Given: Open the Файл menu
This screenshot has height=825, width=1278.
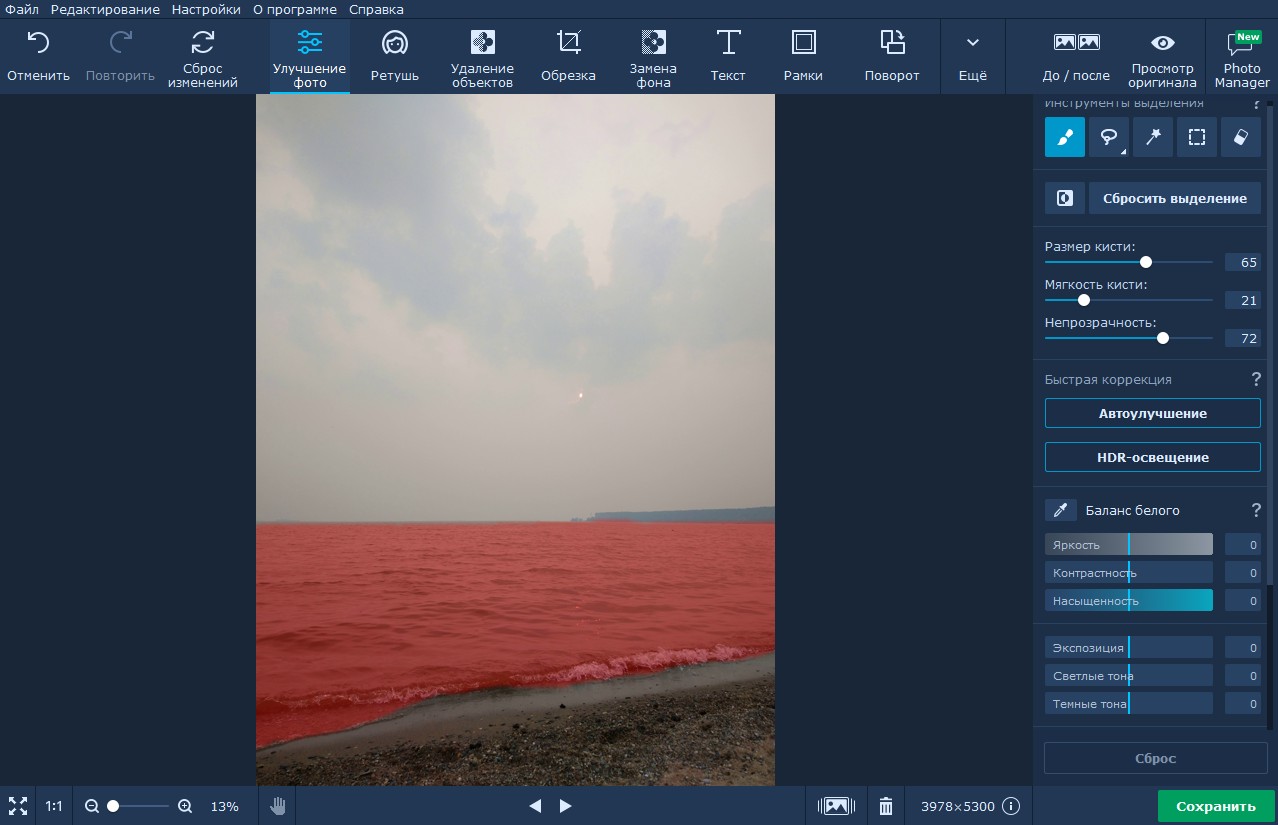Looking at the screenshot, I should (22, 9).
